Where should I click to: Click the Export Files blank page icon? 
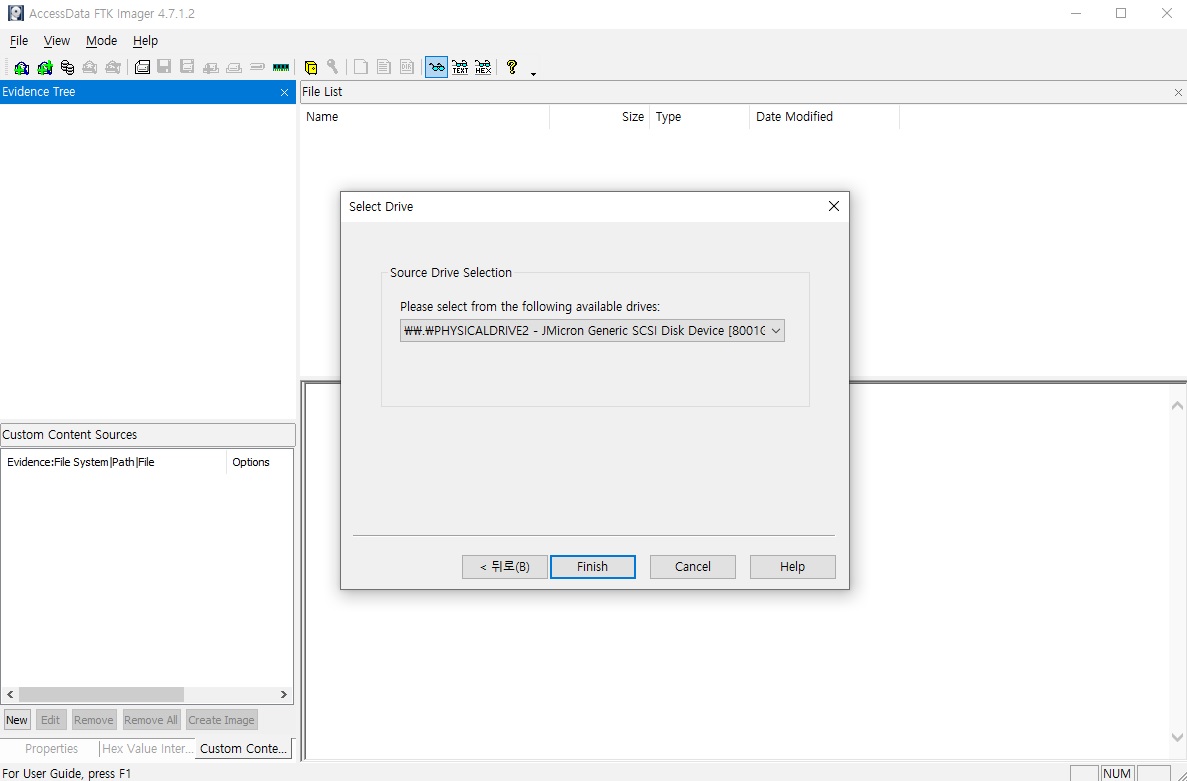(x=361, y=67)
